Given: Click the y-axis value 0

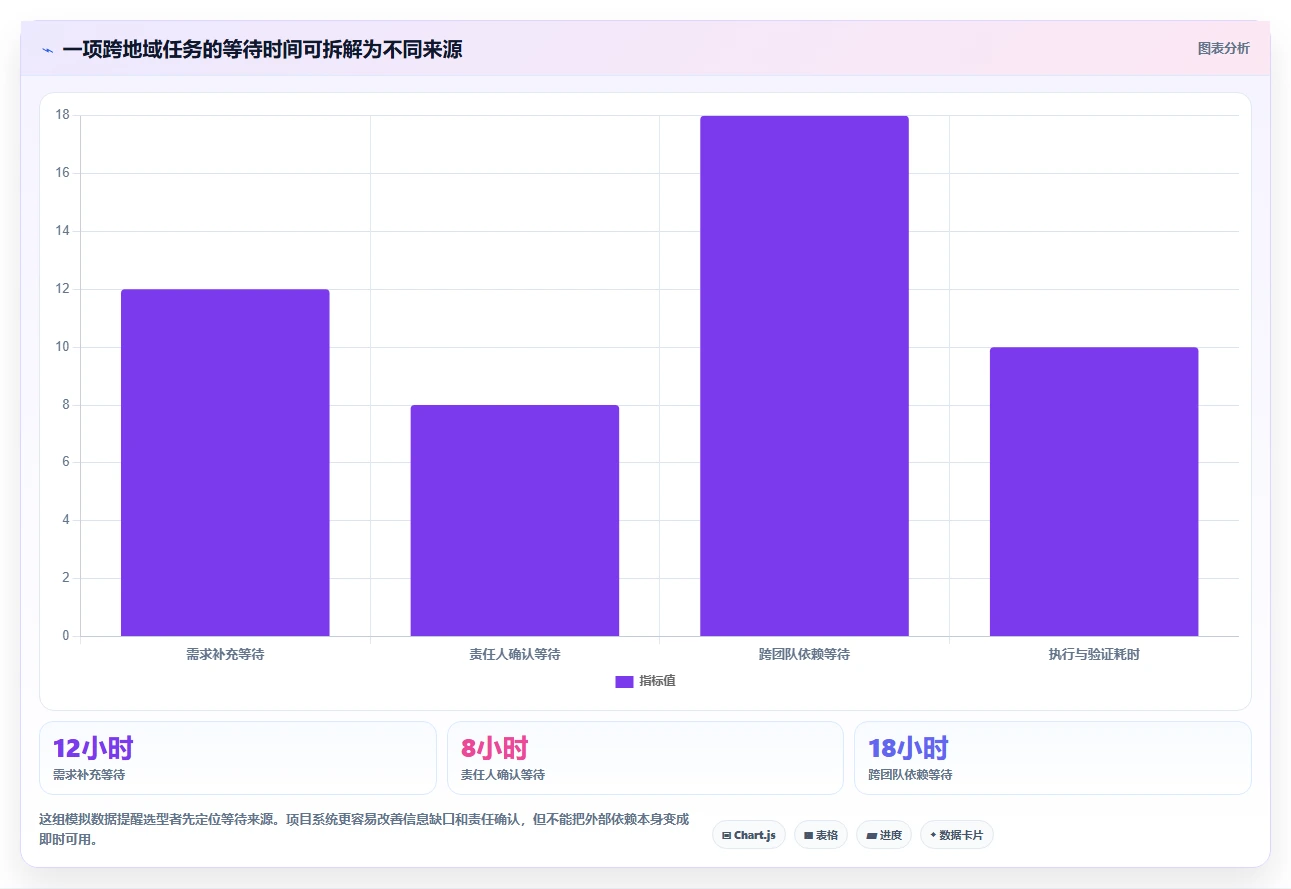Looking at the screenshot, I should pos(66,636).
